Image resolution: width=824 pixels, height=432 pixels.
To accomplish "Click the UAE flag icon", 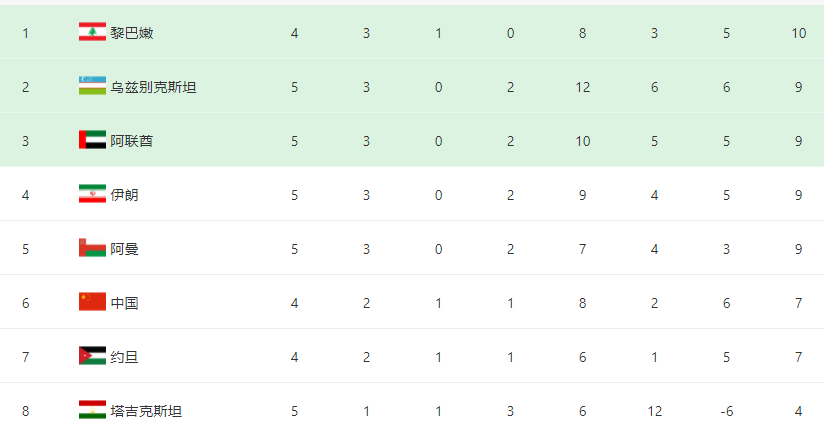I will click(x=92, y=141).
